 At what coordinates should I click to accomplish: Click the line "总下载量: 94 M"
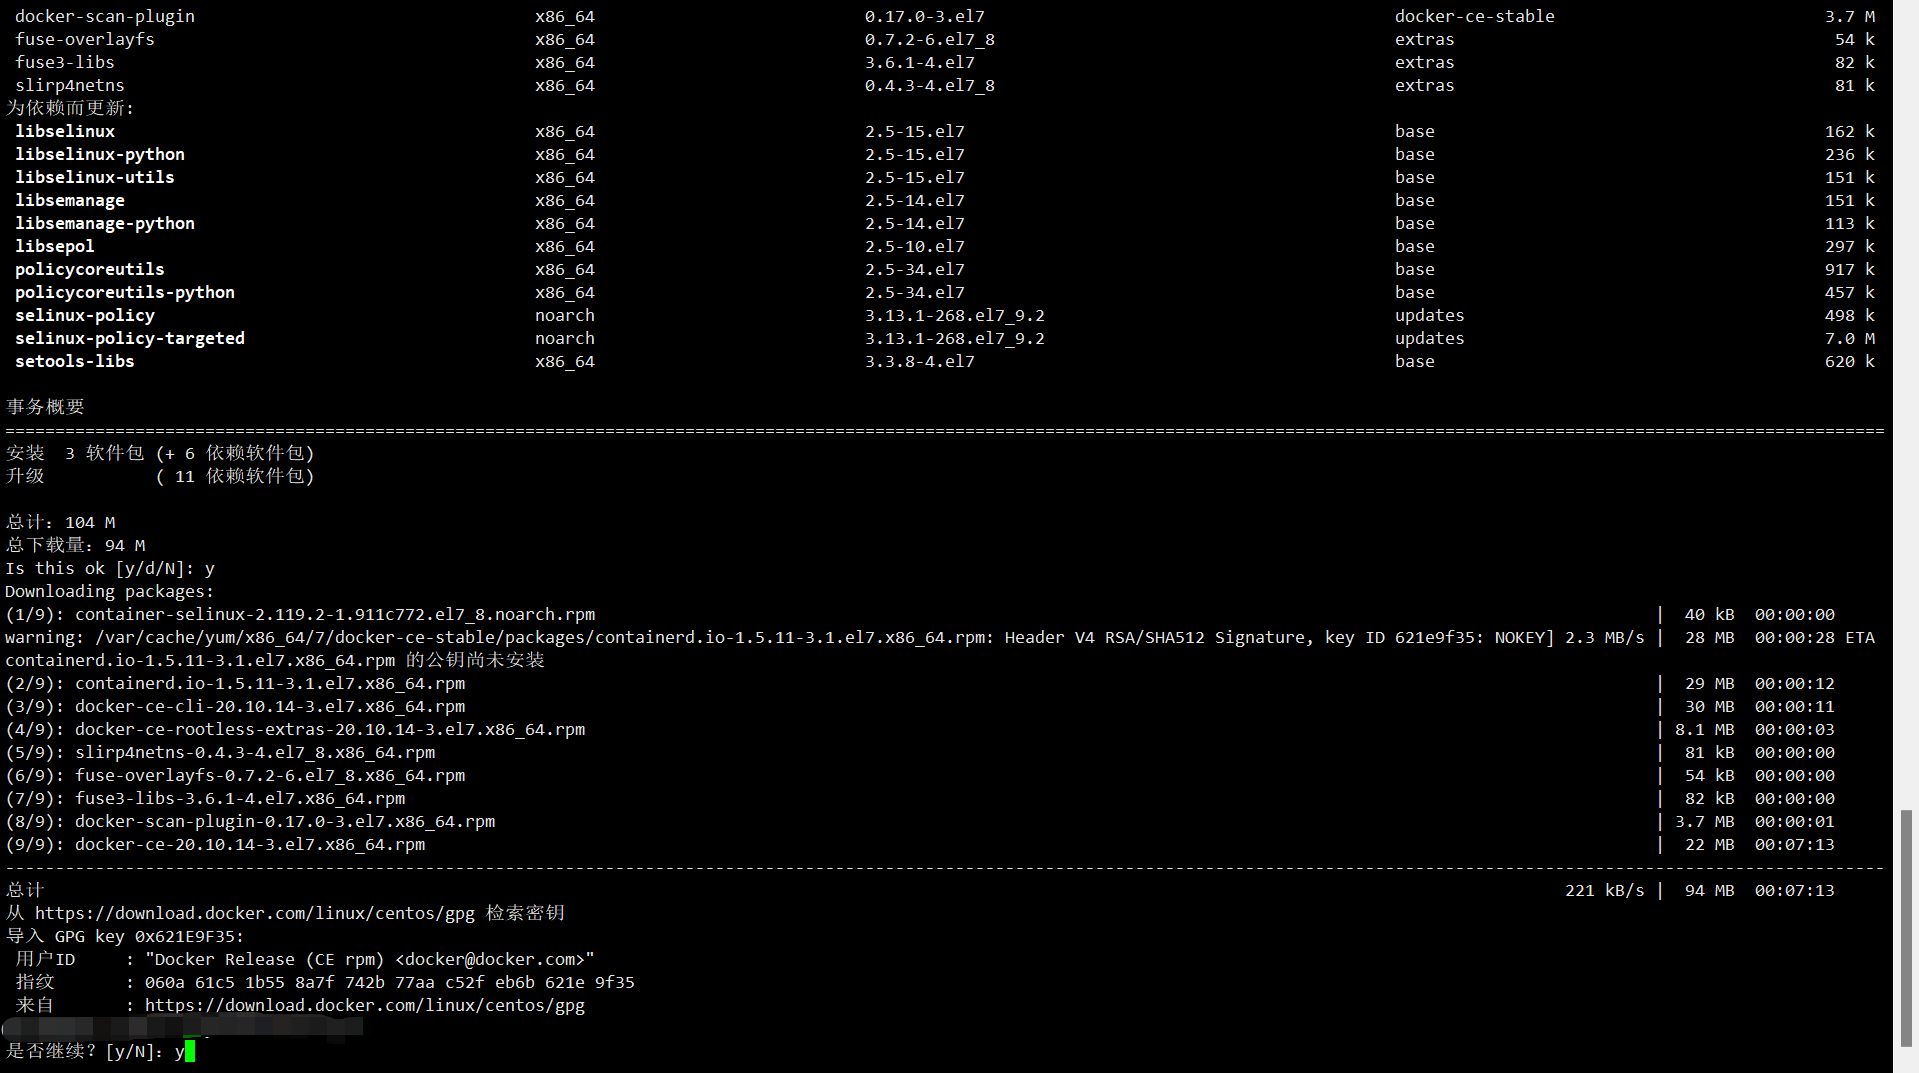[76, 545]
